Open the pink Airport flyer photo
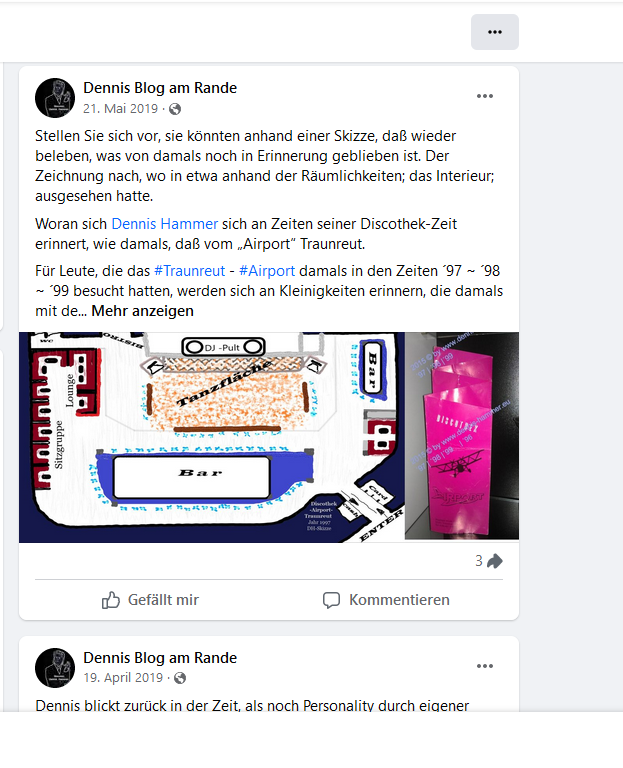This screenshot has width=623, height=768. tap(462, 436)
